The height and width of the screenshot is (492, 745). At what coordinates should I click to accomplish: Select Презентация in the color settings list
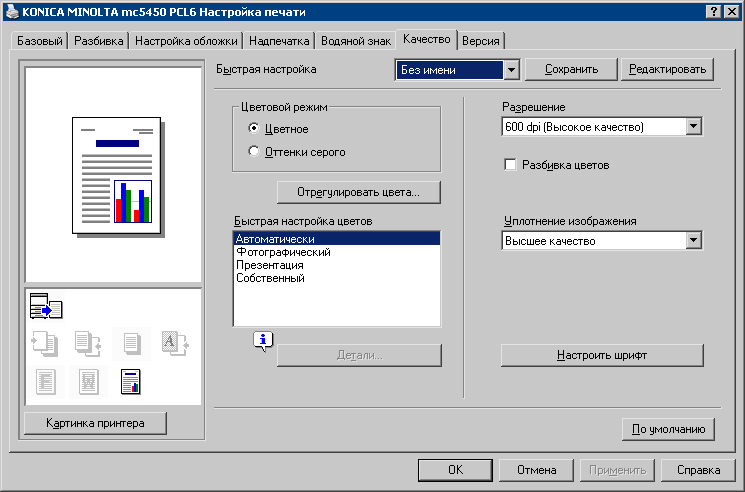[x=337, y=265]
